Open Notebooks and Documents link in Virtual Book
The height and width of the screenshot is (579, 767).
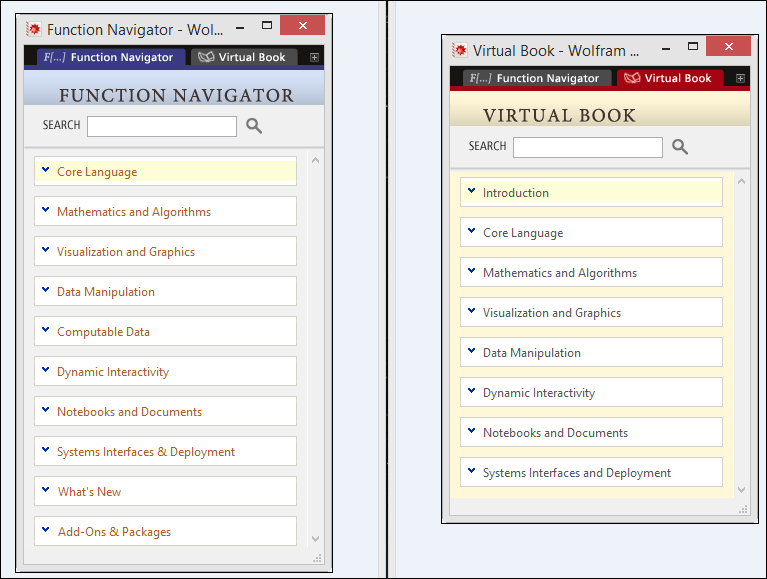coord(555,433)
